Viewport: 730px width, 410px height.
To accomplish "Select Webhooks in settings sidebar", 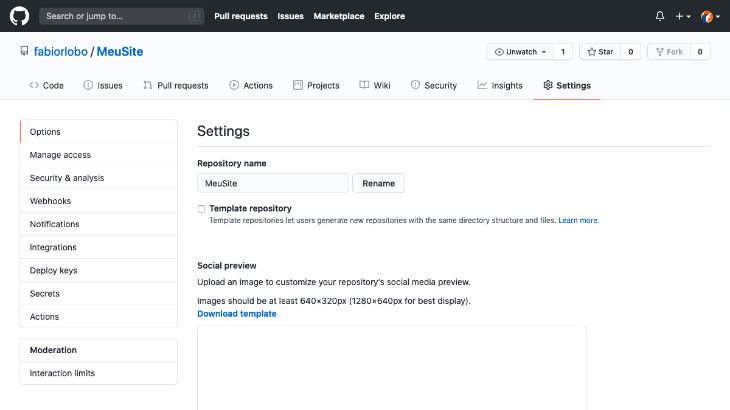I will (99, 201).
